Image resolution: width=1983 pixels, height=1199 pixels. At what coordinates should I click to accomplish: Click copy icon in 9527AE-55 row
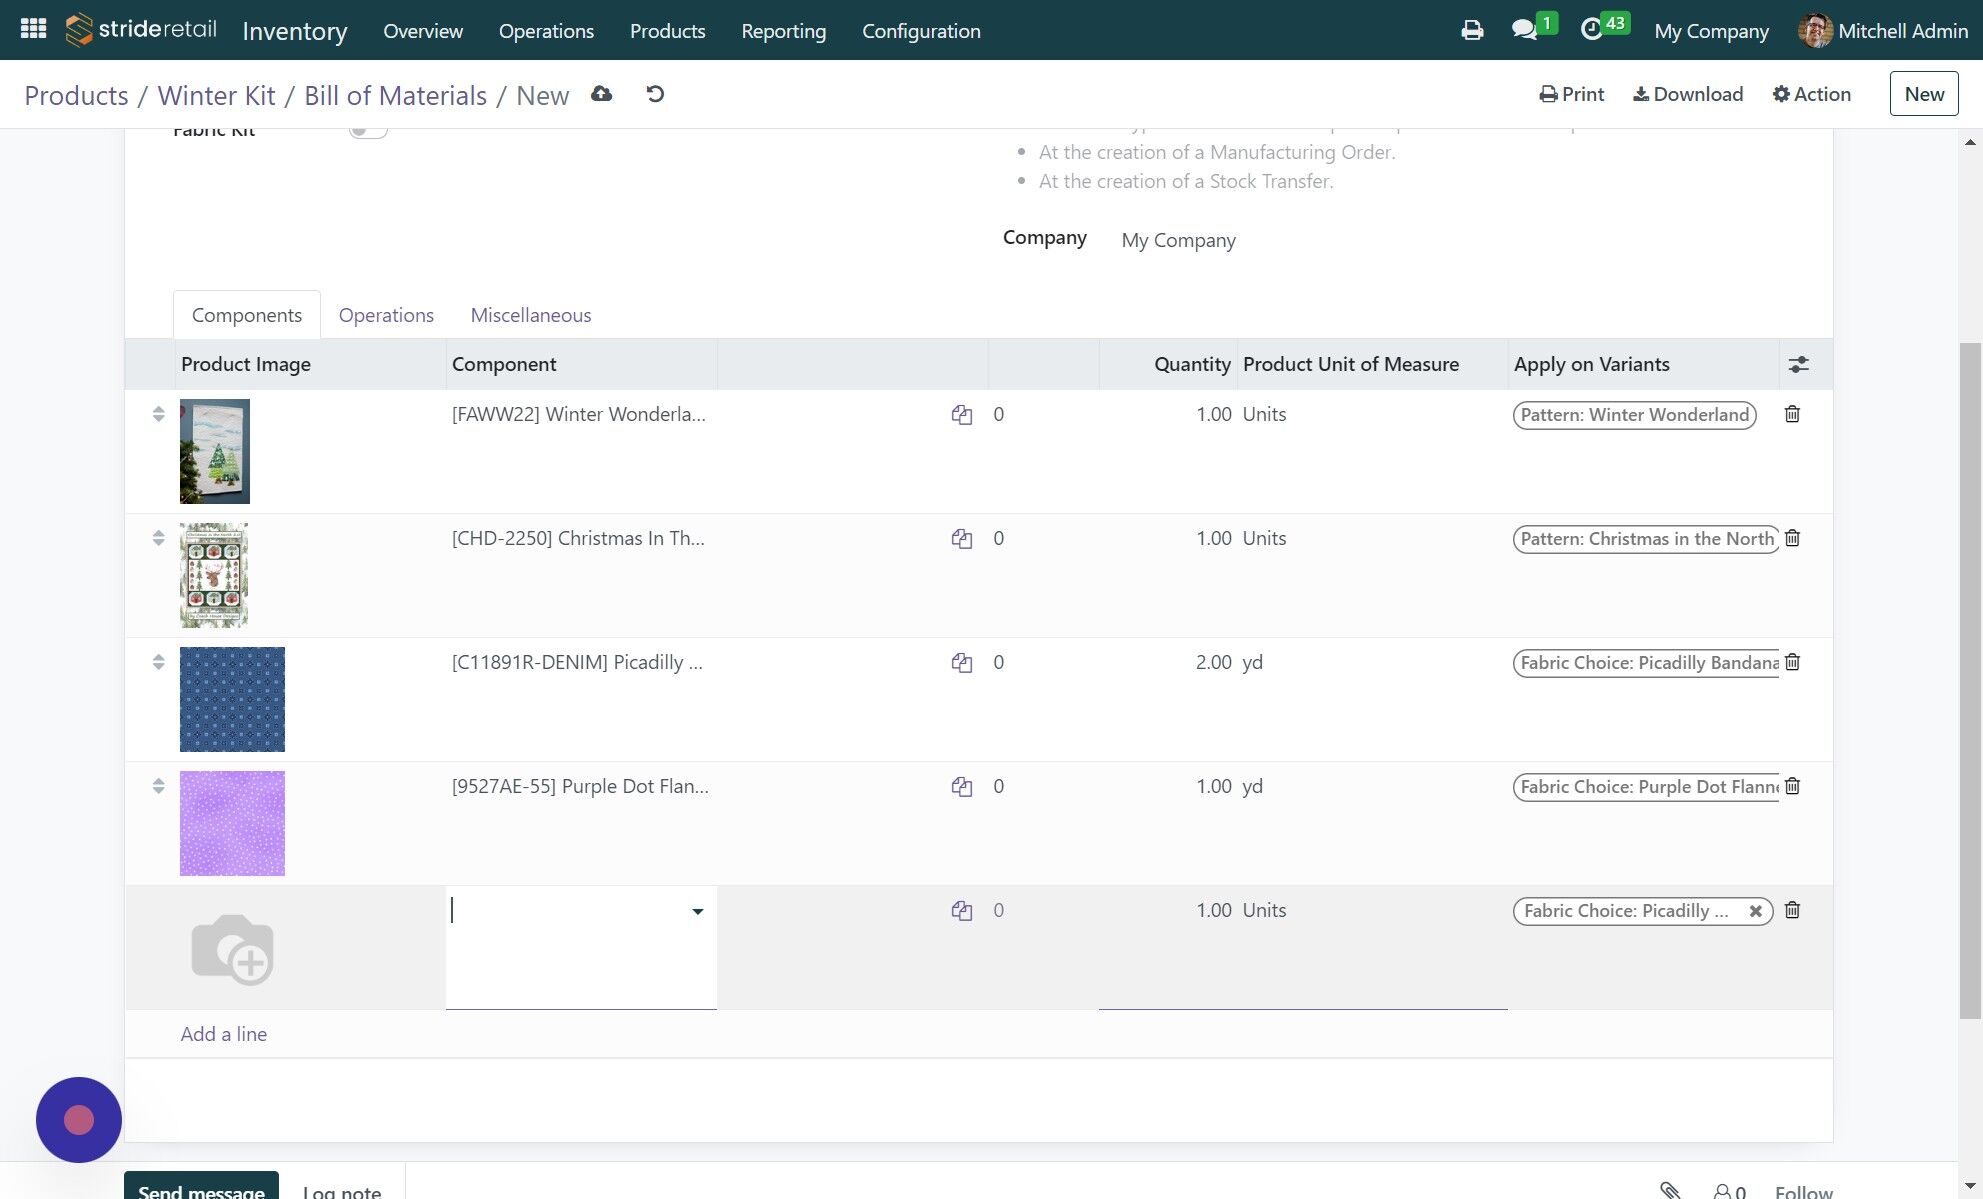click(962, 787)
